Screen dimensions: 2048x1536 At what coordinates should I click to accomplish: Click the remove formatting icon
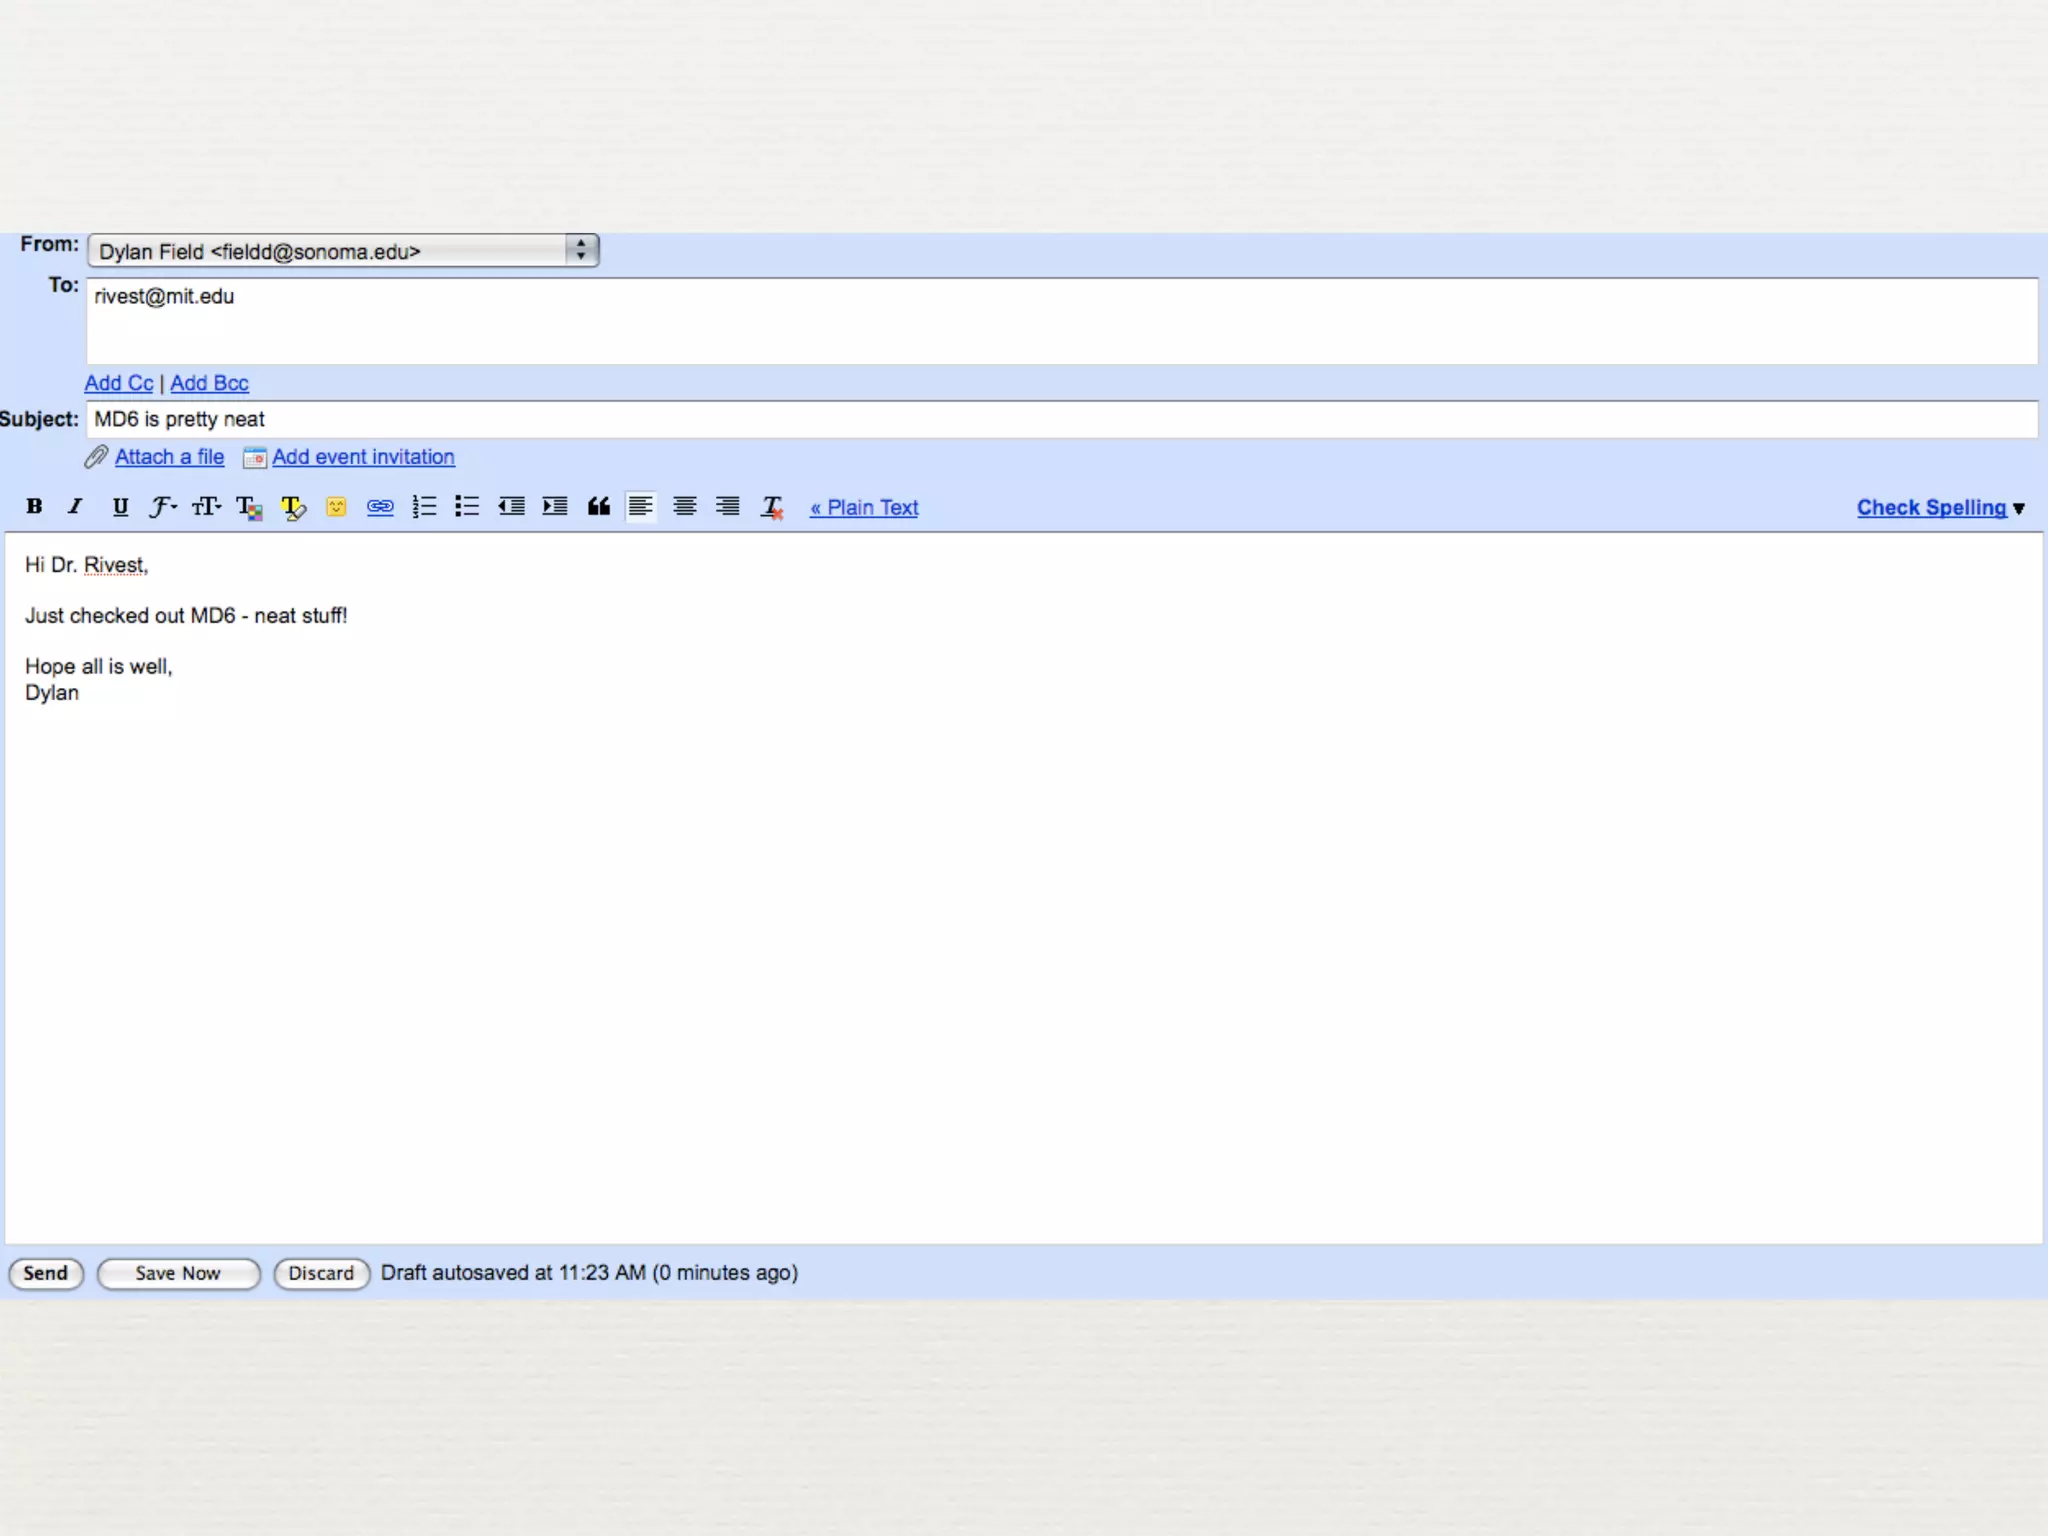point(772,507)
